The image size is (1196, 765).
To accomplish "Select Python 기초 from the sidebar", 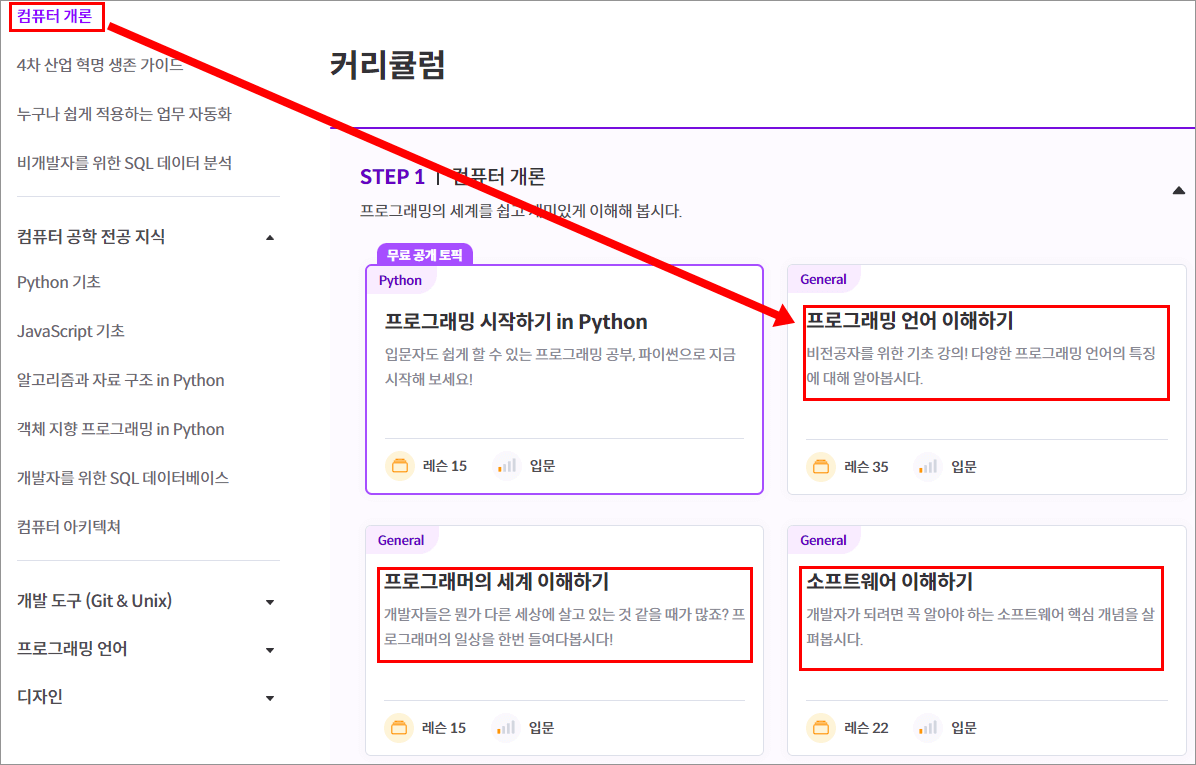I will point(59,282).
